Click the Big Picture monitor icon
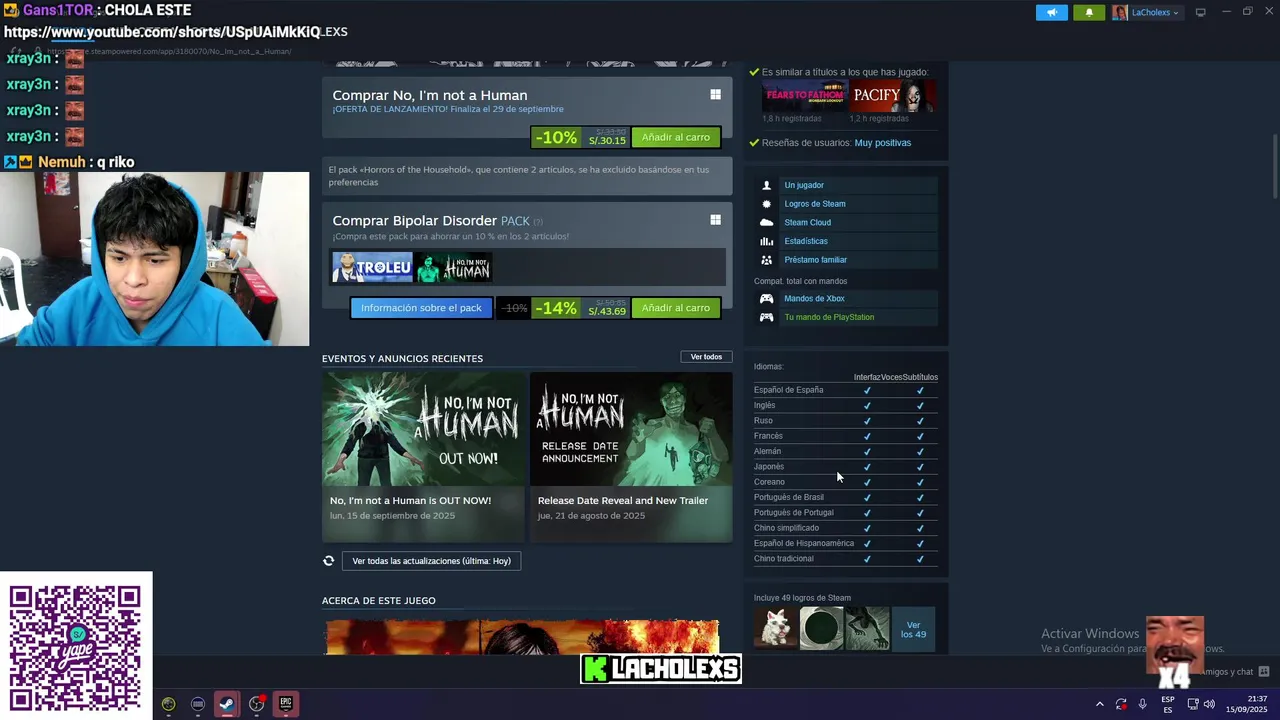Screen dimensions: 1280x720 coord(1200,12)
